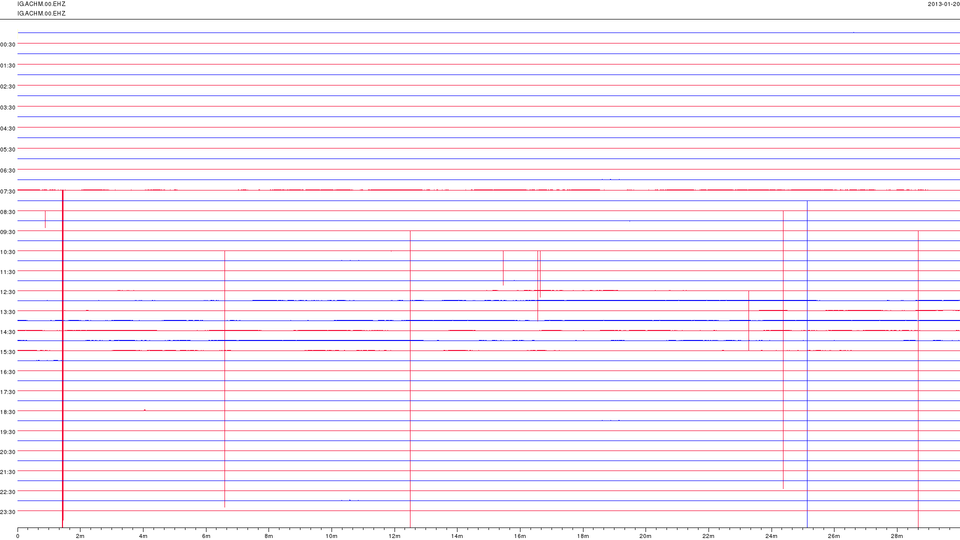The image size is (960, 540).
Task: Select the 00:30 time row label
Action: (8, 44)
